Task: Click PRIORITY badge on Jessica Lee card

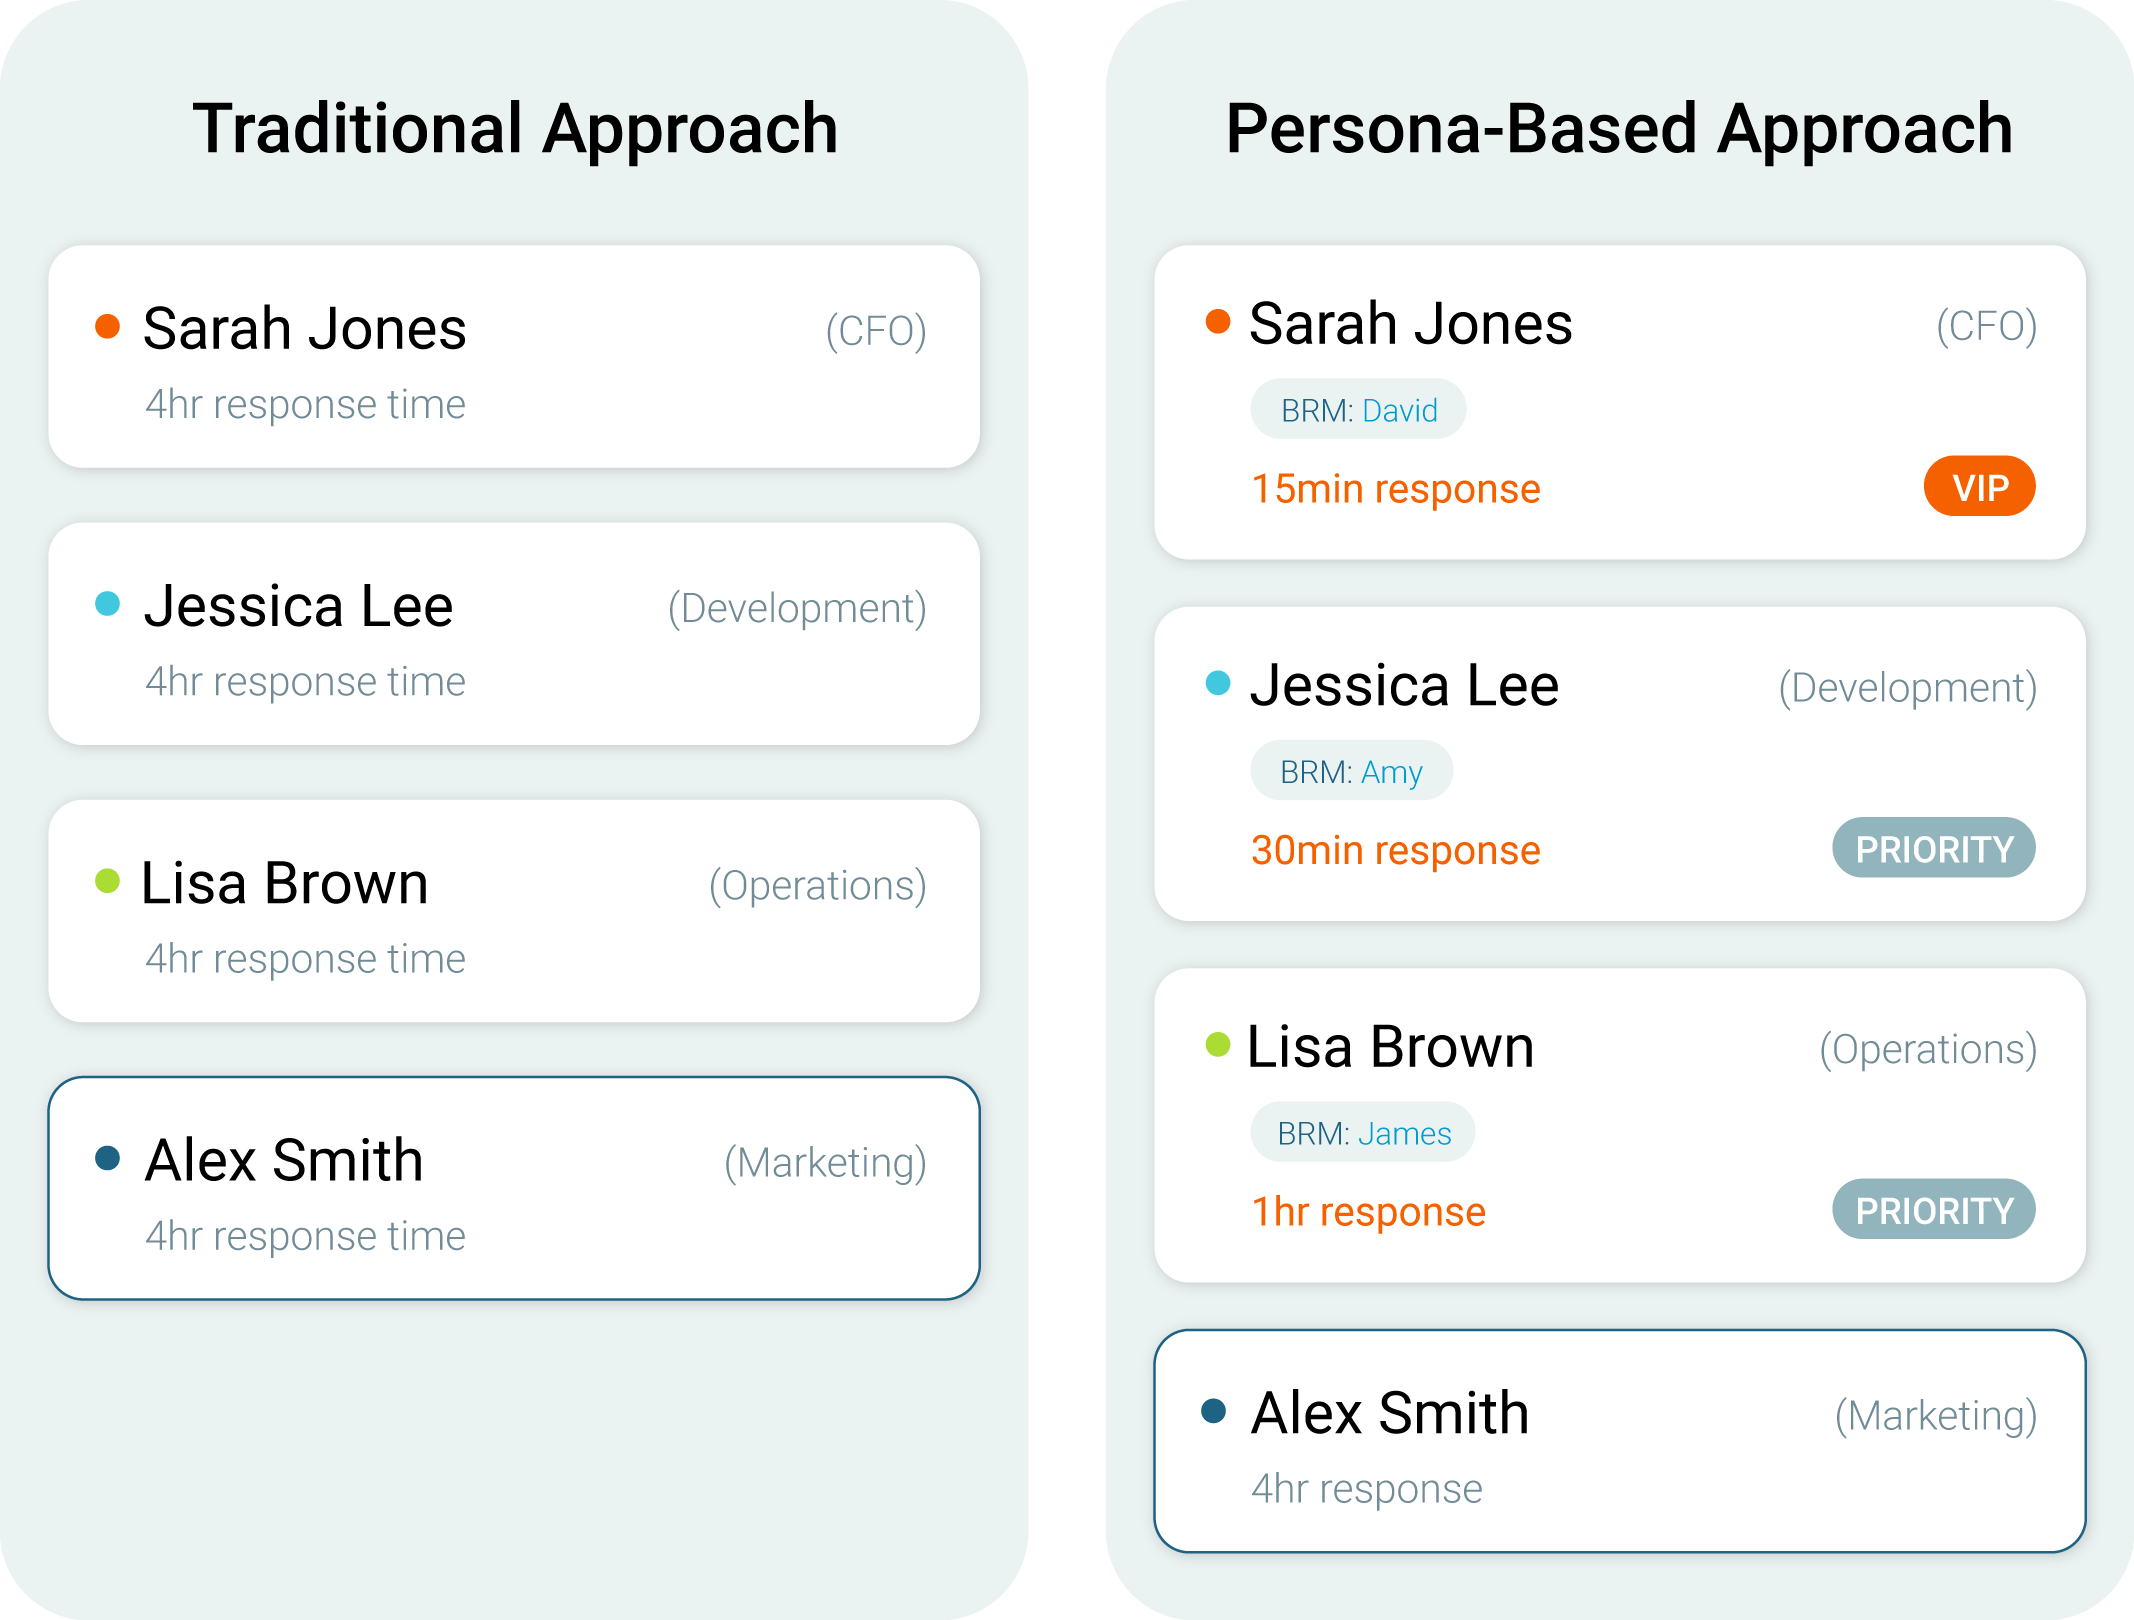Action: pos(1933,848)
